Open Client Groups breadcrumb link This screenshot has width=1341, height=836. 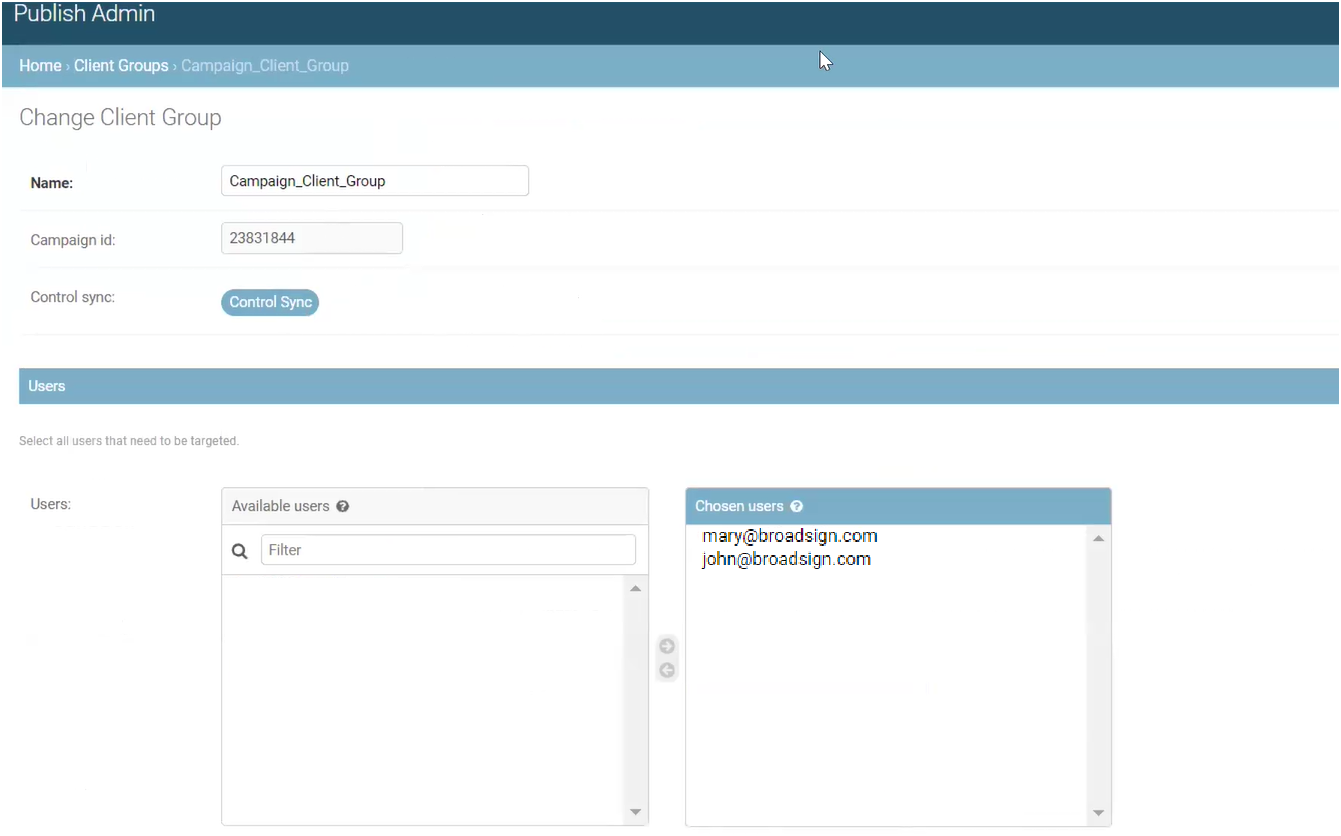pos(121,65)
